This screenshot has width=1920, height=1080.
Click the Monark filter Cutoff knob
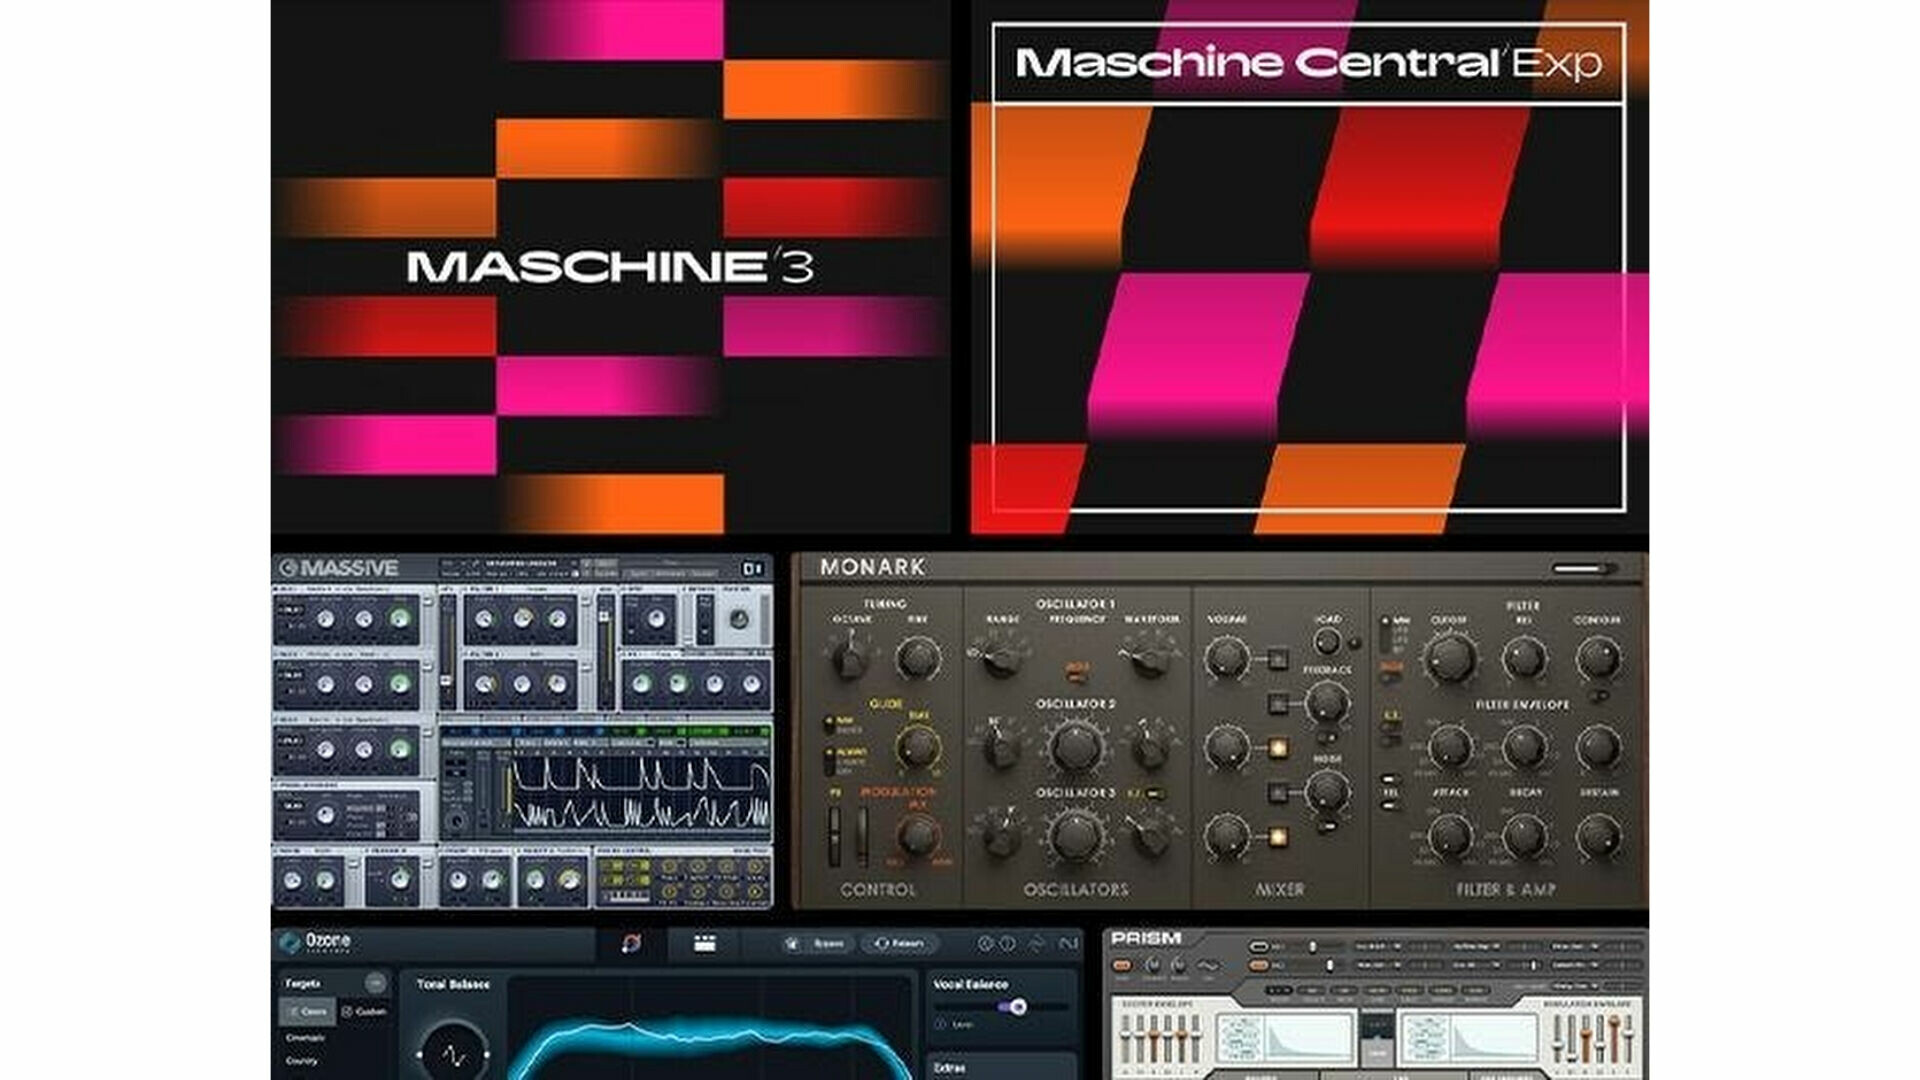pos(1450,659)
